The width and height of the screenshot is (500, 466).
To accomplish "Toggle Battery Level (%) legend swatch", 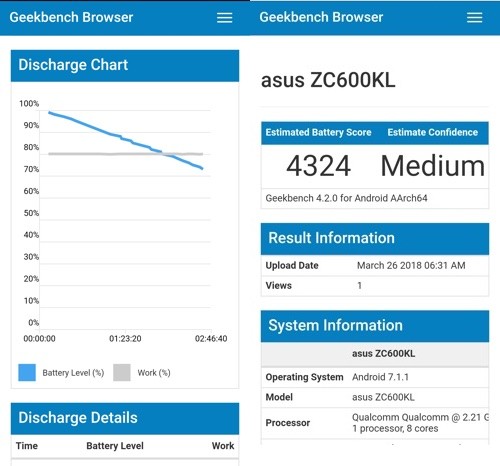I will pos(27,372).
